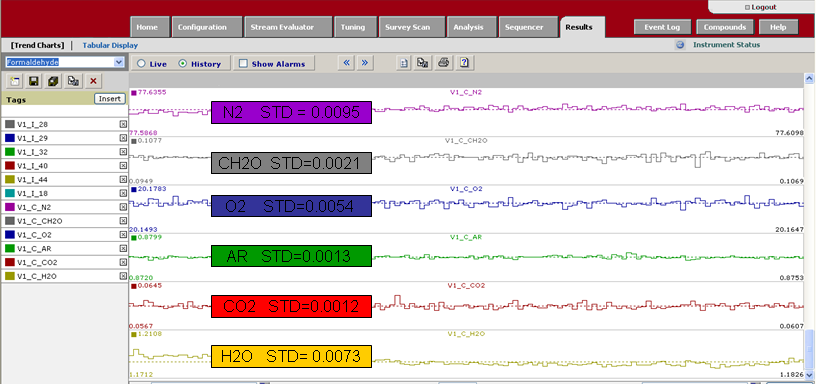Remove the V1_C_O2 tag
Screen dimensions: 816x384
click(x=123, y=234)
